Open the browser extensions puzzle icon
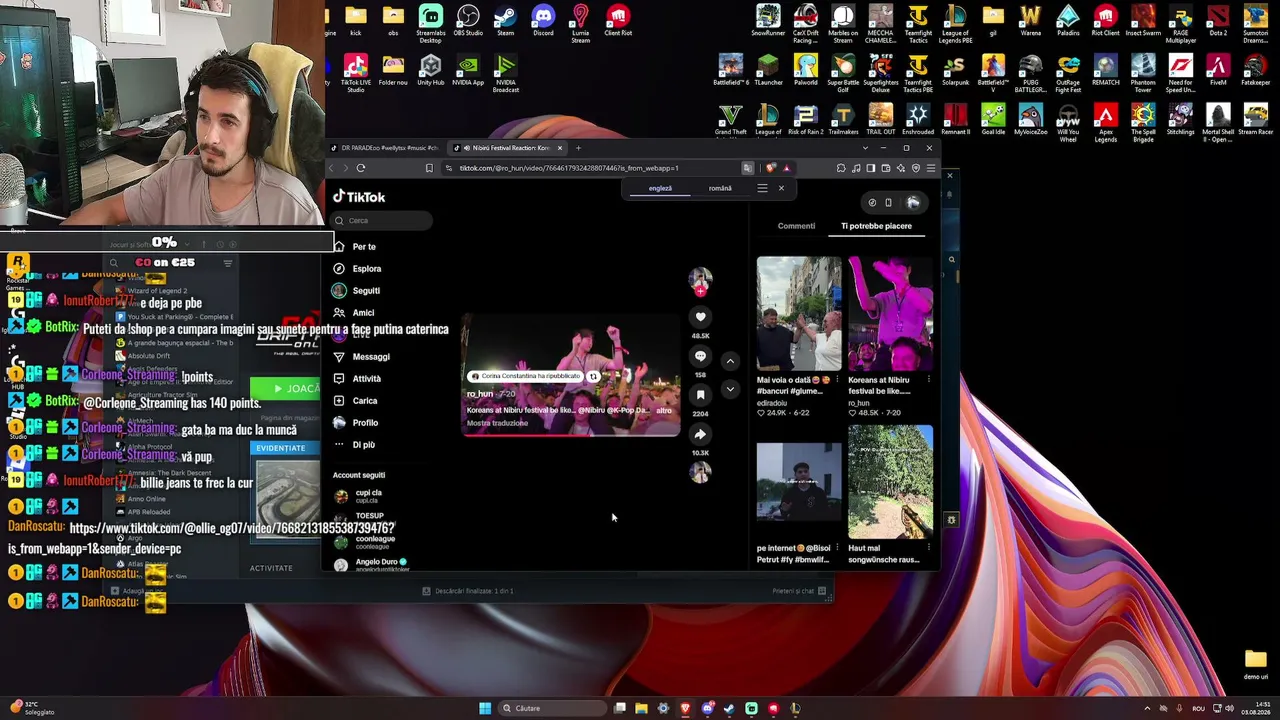Viewport: 1280px width, 720px height. [x=841, y=168]
